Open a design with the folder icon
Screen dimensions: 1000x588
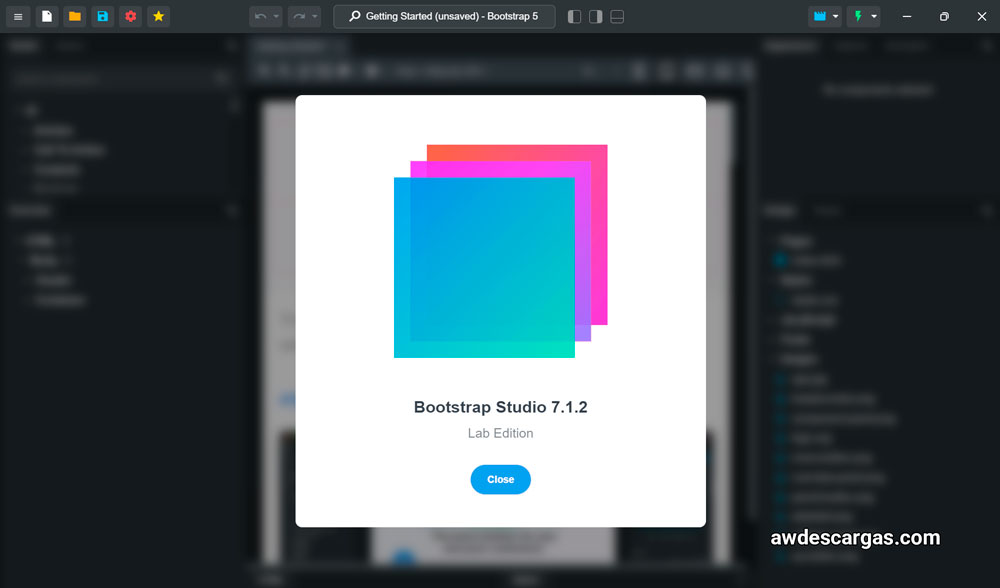pos(75,17)
